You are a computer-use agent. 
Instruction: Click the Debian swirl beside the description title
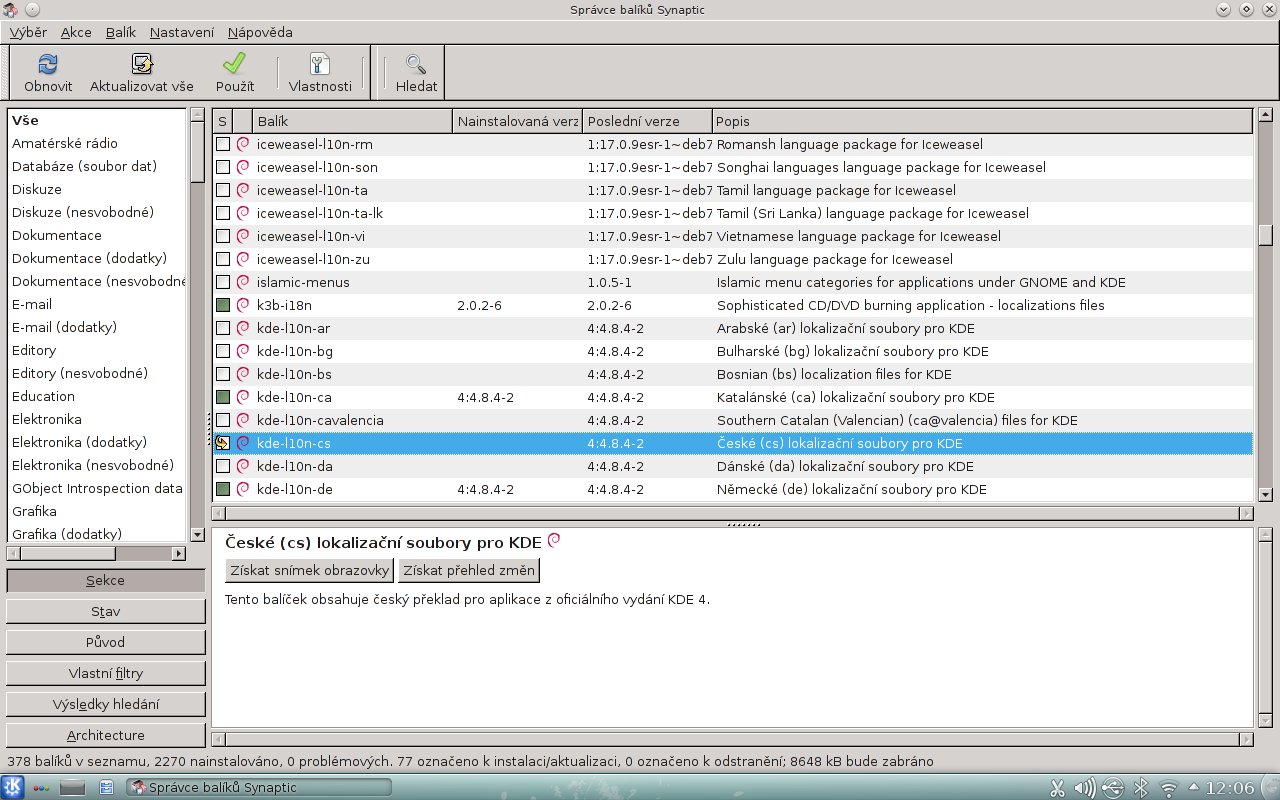[x=554, y=541]
